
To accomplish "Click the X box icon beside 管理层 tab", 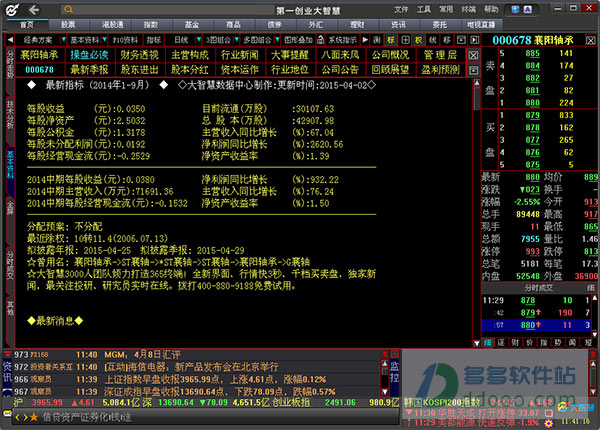I will (x=473, y=55).
